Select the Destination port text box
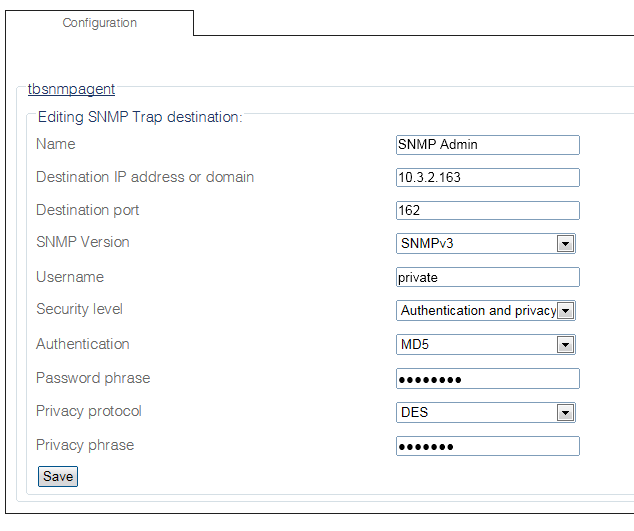 [x=487, y=210]
